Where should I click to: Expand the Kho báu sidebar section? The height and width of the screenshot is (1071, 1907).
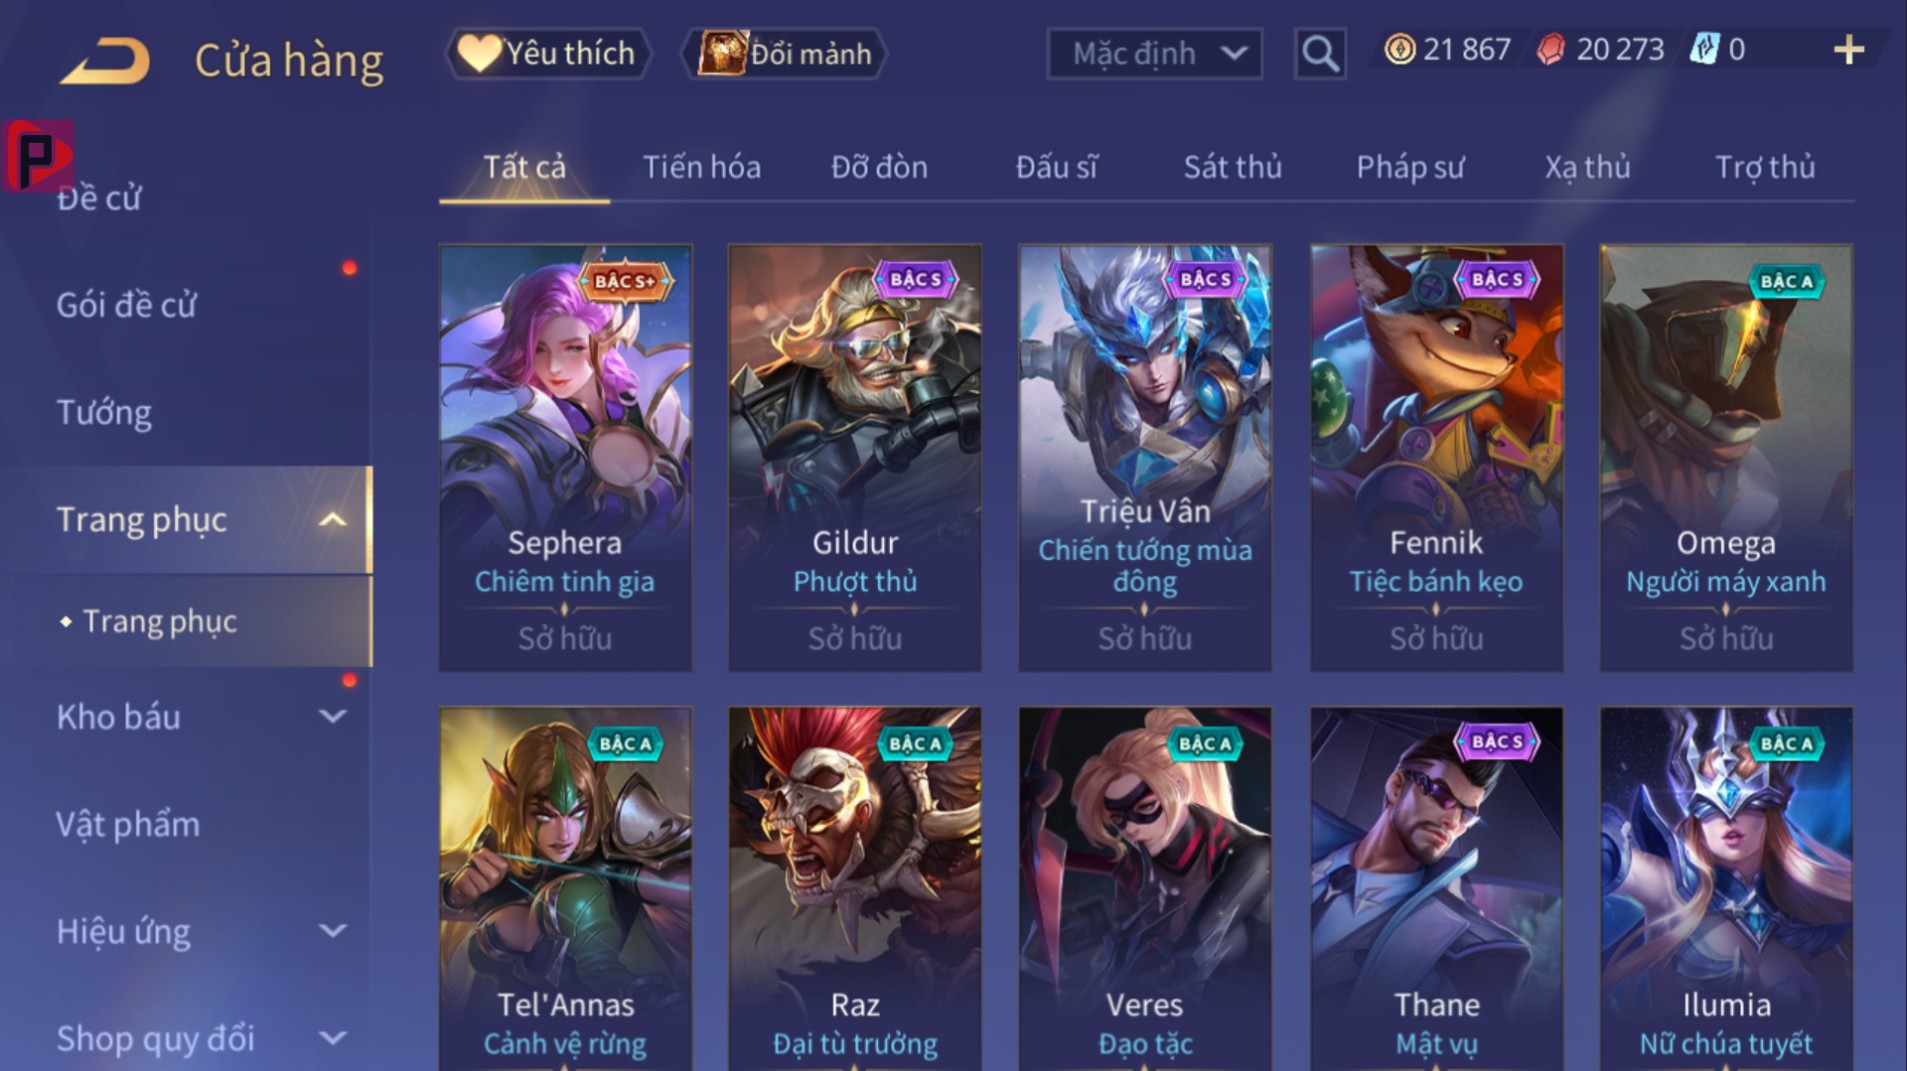(x=333, y=716)
